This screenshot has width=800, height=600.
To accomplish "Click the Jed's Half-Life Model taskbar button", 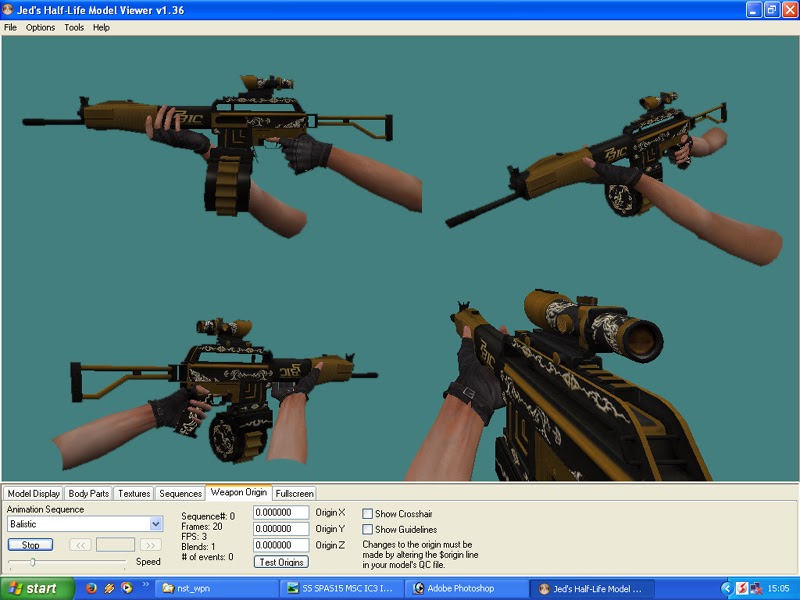I will pyautogui.click(x=592, y=588).
